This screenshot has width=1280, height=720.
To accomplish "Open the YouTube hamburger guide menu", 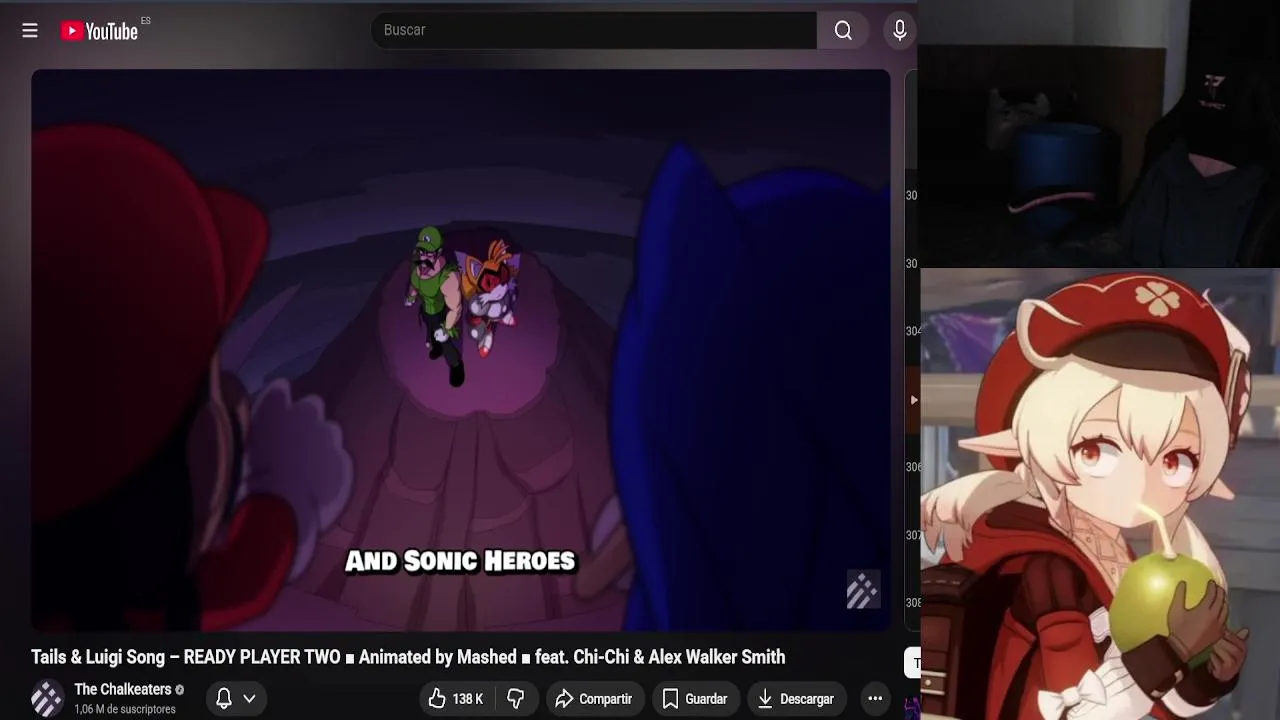I will point(30,31).
